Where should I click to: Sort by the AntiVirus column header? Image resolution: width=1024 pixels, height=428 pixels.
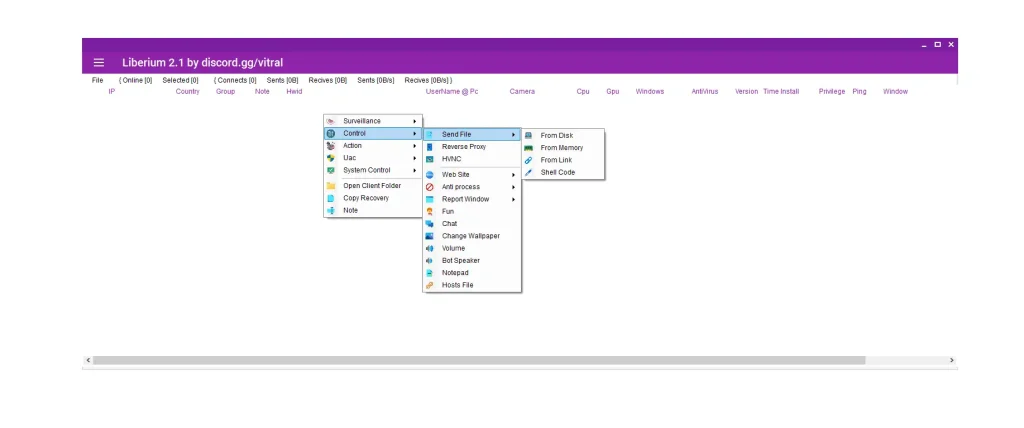(705, 91)
